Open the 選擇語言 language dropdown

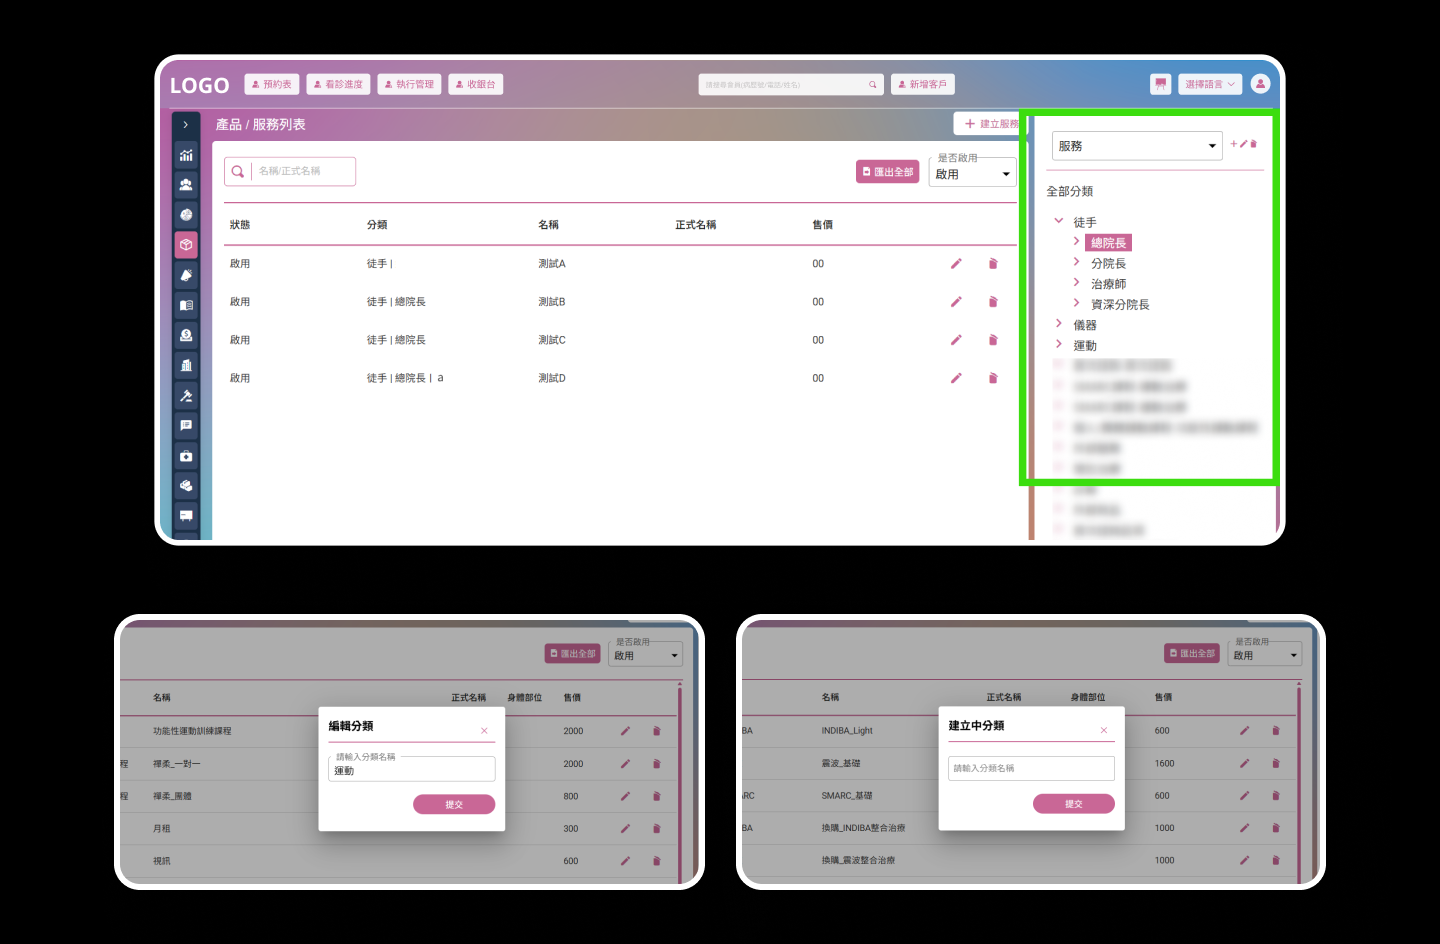point(1209,84)
